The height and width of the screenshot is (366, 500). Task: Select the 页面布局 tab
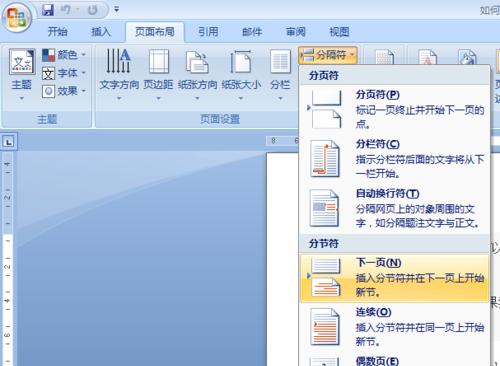coord(155,32)
